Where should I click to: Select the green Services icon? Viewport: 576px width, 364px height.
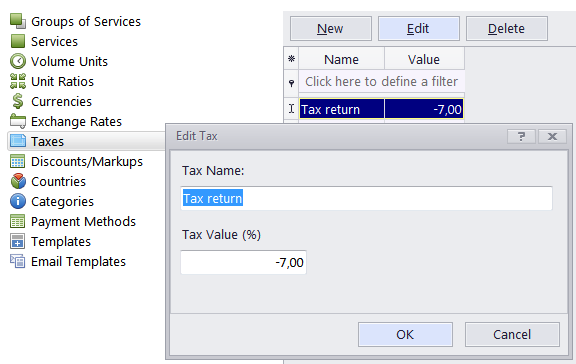pyautogui.click(x=18, y=41)
